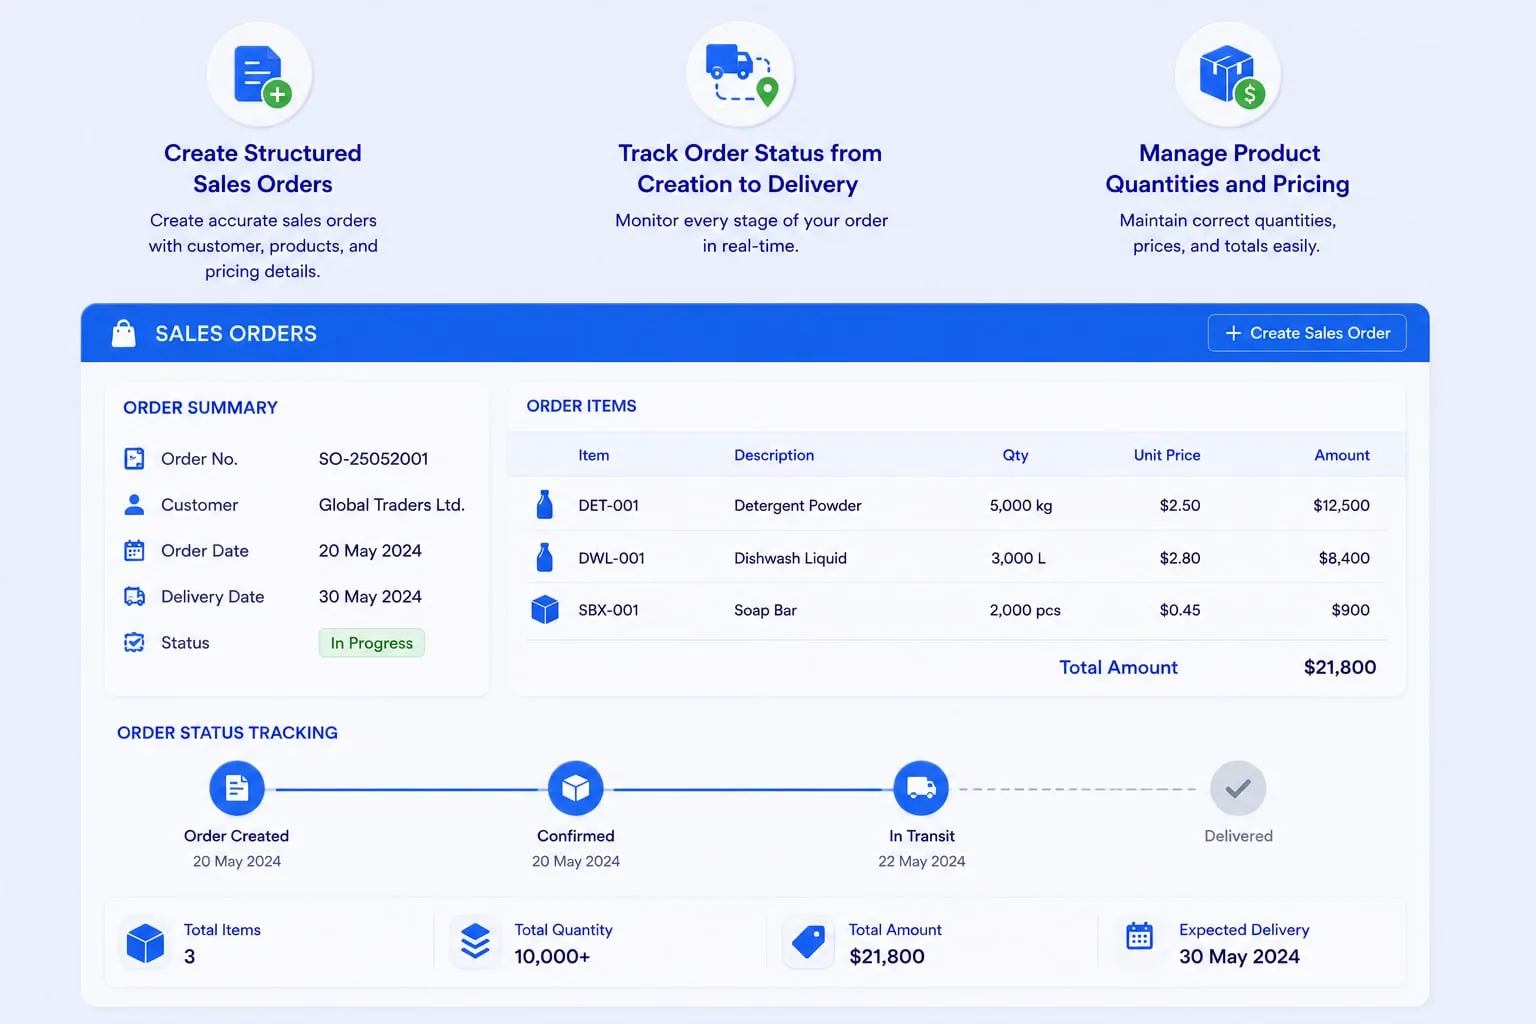Click the 5,000 kg quantity cell
The height and width of the screenshot is (1024, 1536).
point(1021,506)
